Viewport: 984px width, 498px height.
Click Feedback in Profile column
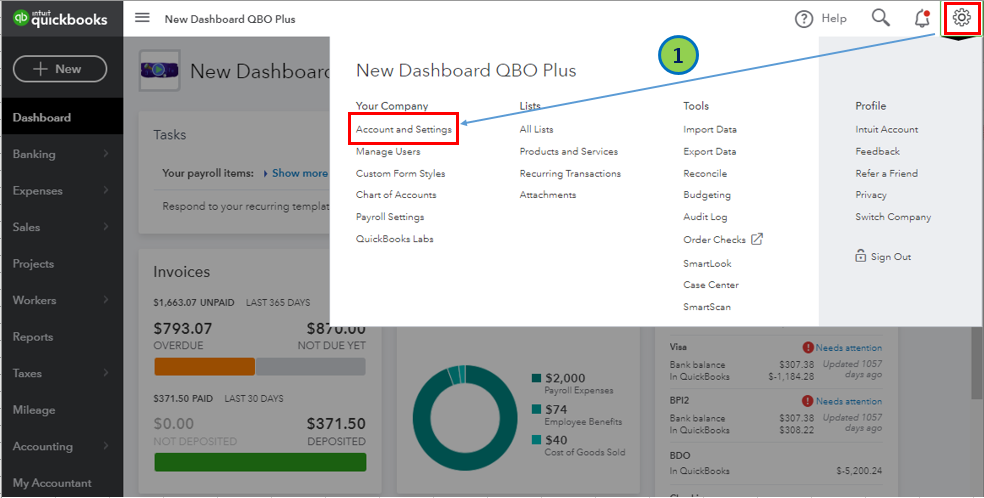877,151
